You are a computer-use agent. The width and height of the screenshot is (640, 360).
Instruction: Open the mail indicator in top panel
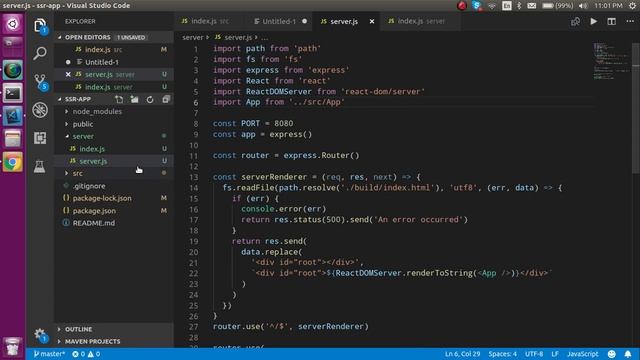tap(531, 6)
